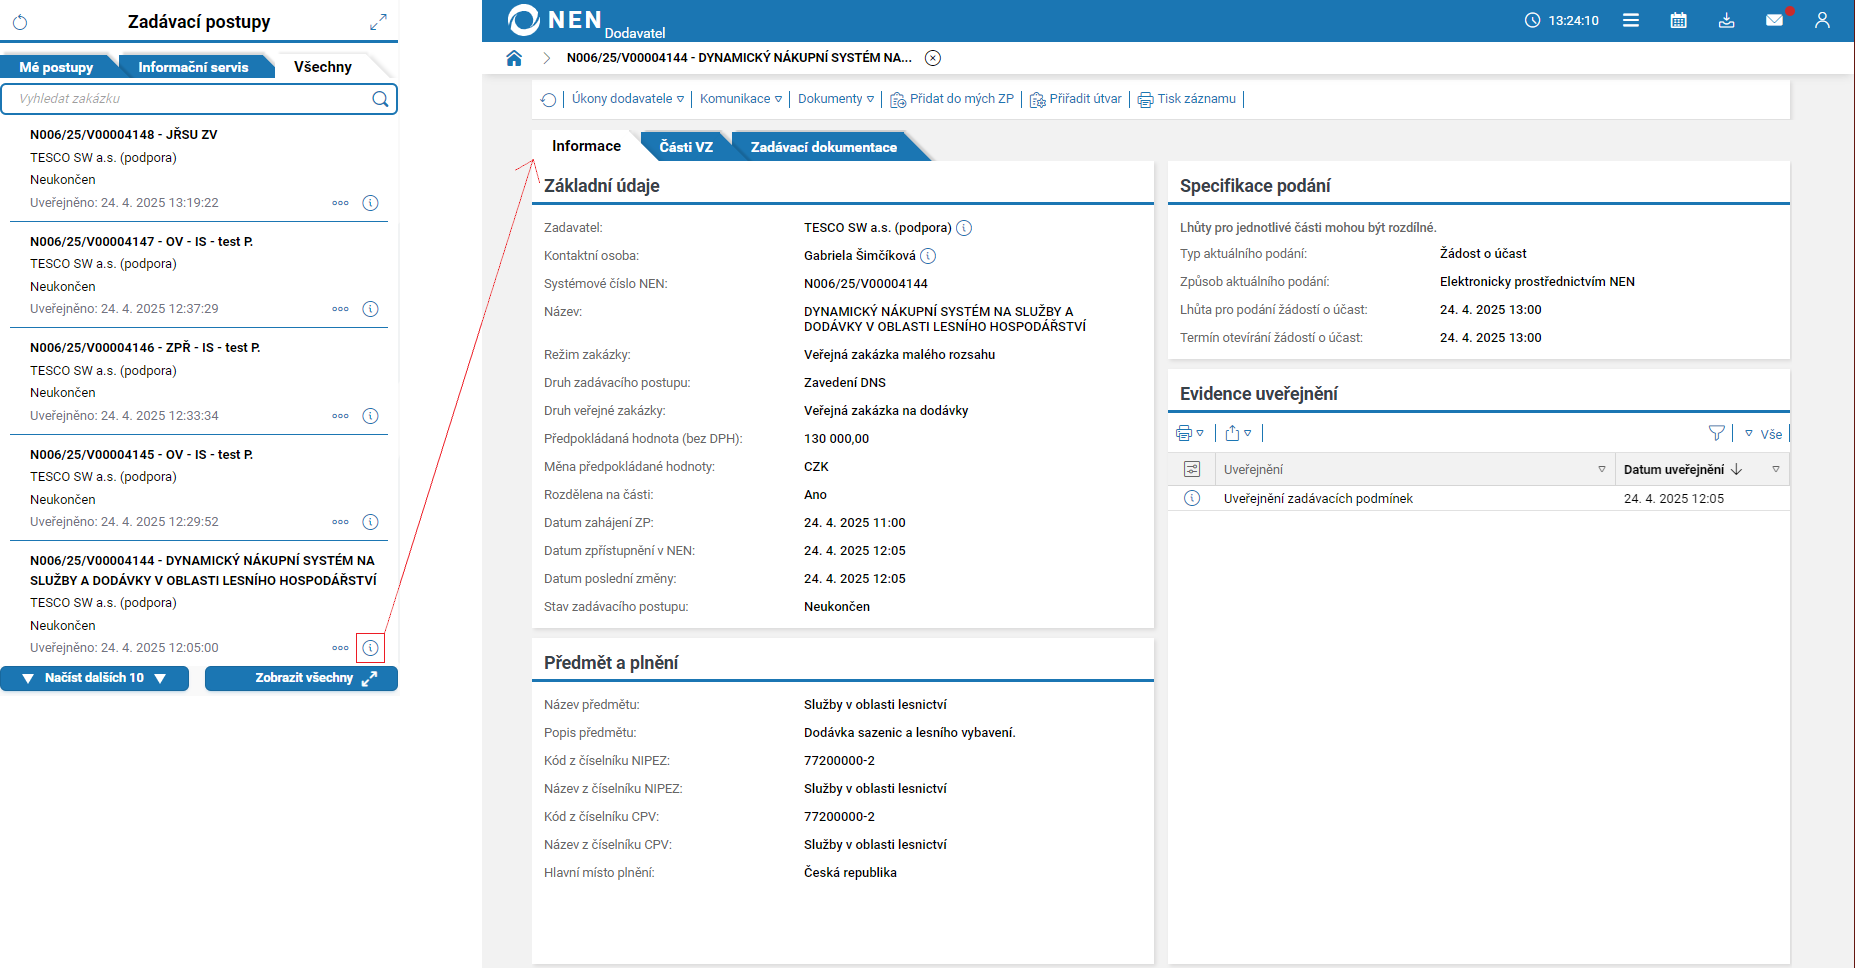The image size is (1855, 968).
Task: Click Zobrazit všechny button
Action: click(x=301, y=678)
